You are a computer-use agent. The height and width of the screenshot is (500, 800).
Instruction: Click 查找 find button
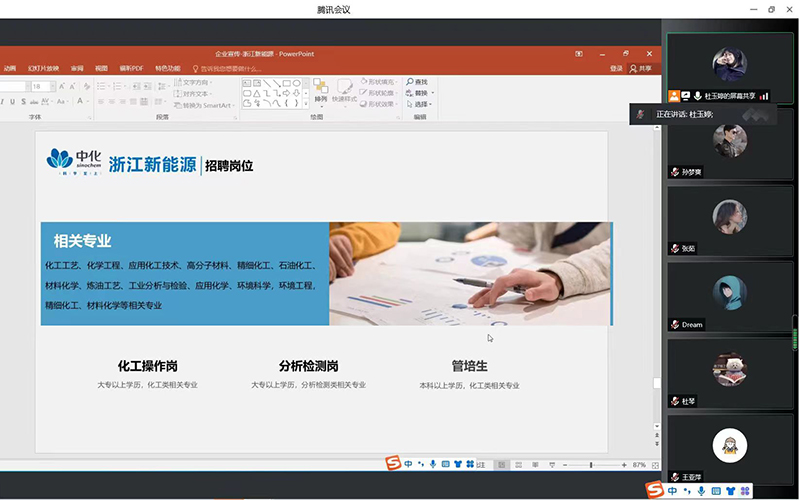click(417, 82)
